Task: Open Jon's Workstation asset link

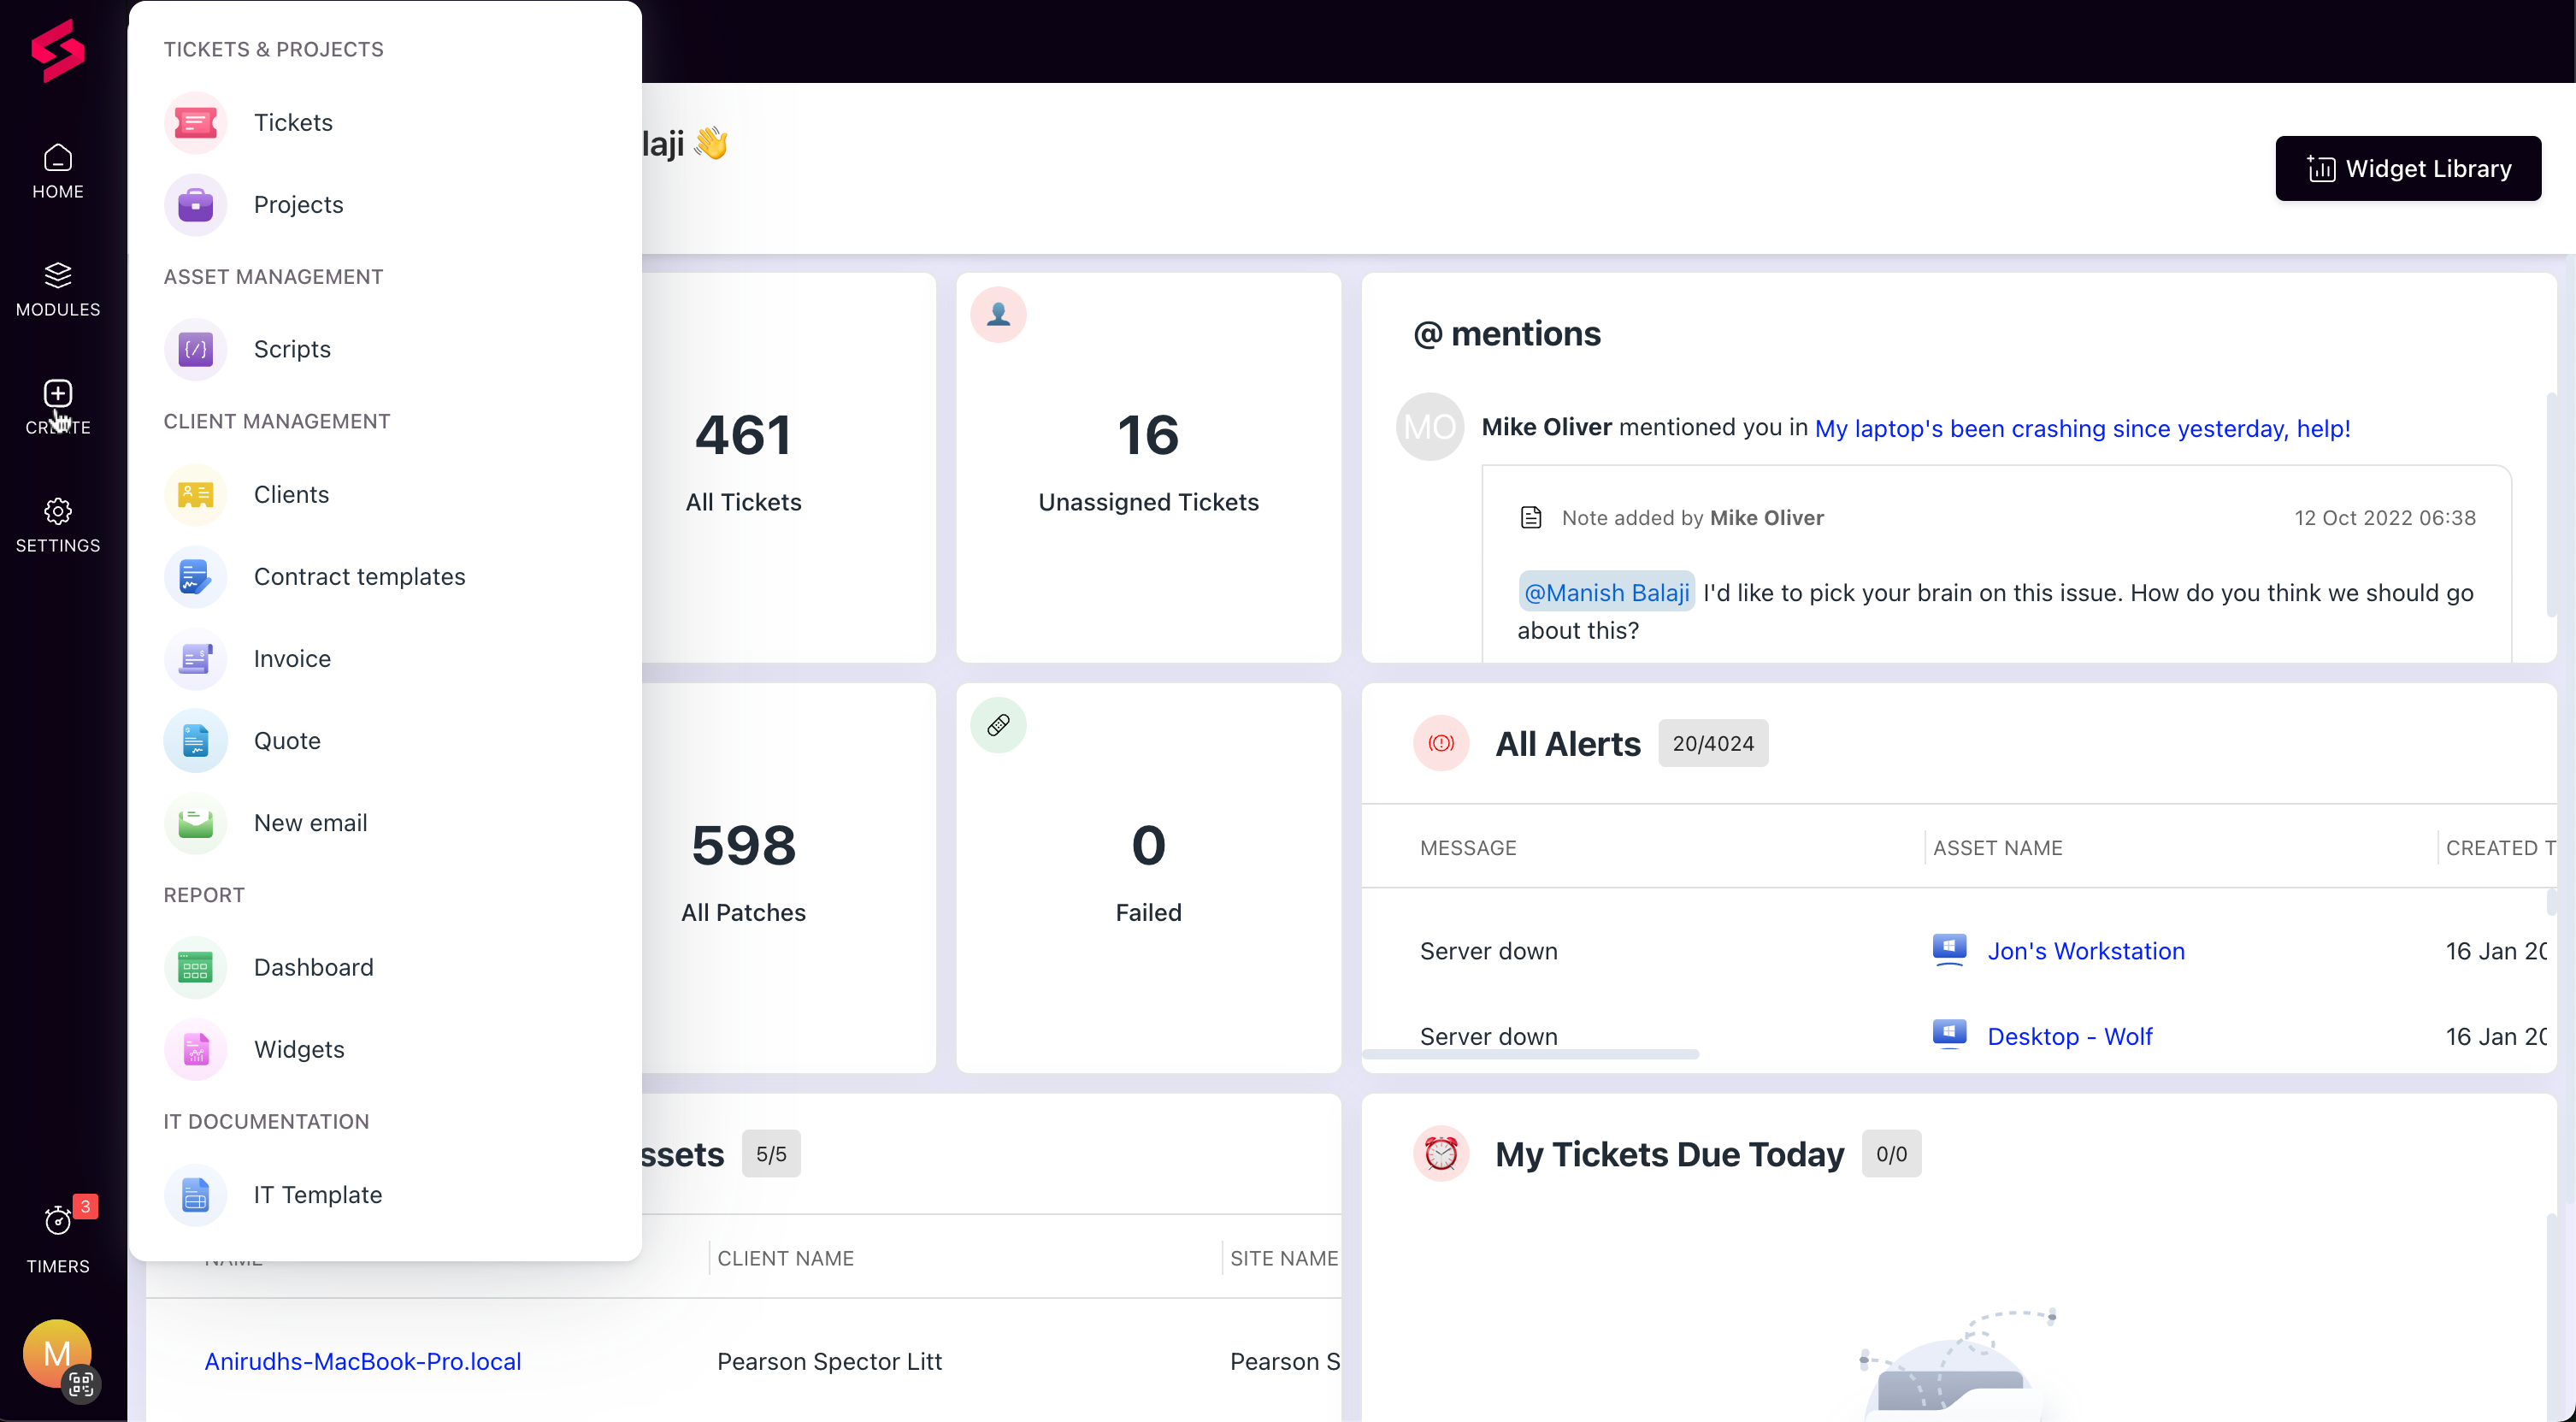Action: [2085, 951]
